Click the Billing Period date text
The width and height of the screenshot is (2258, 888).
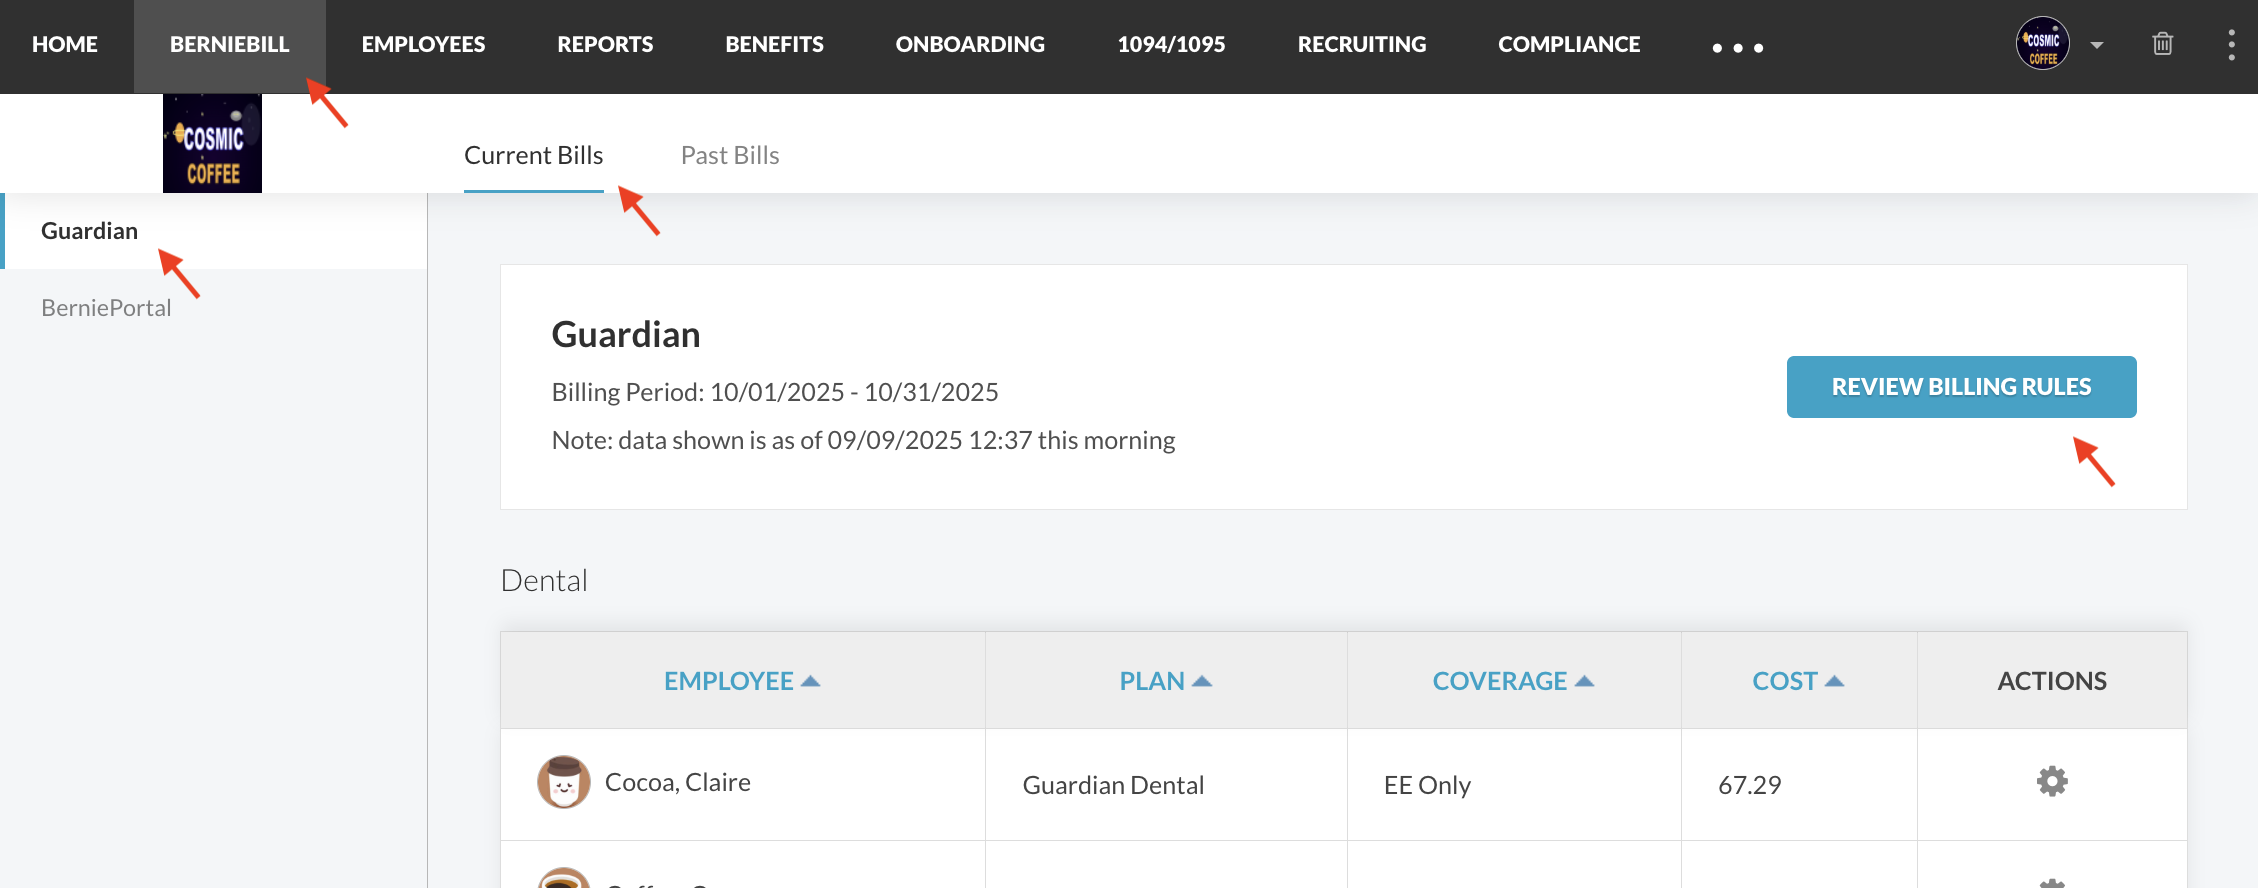(x=775, y=392)
